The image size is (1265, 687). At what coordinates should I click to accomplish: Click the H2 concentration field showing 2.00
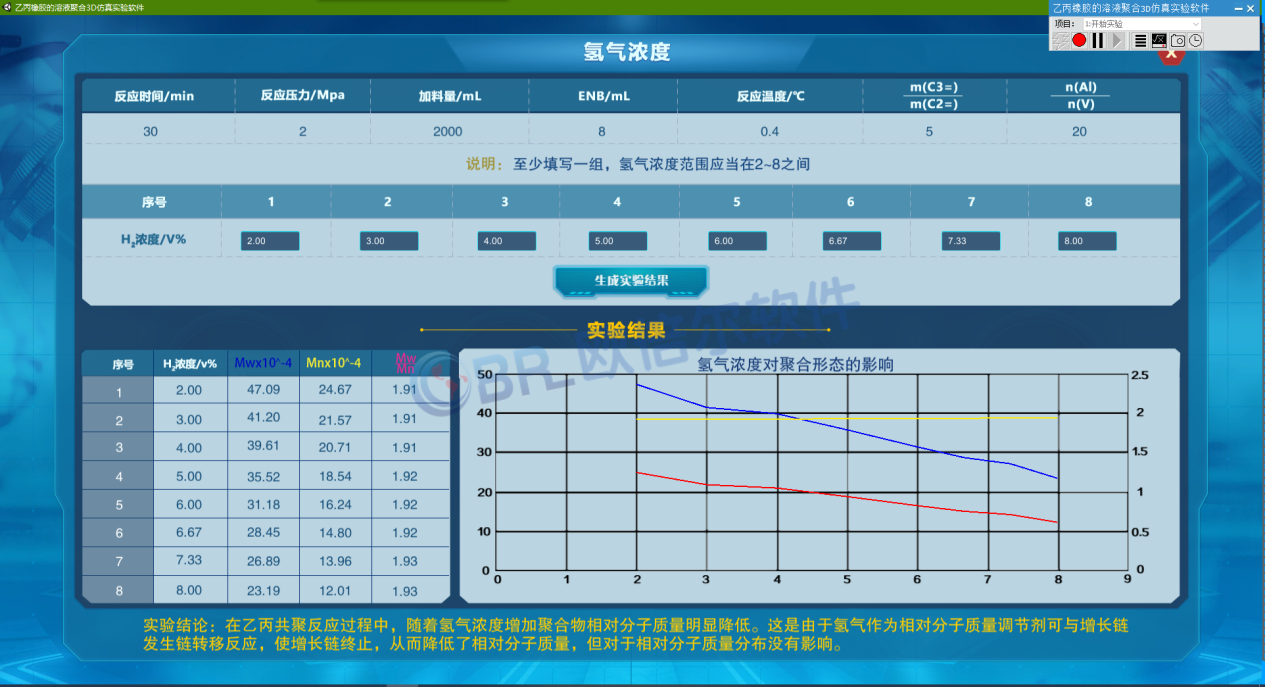270,241
